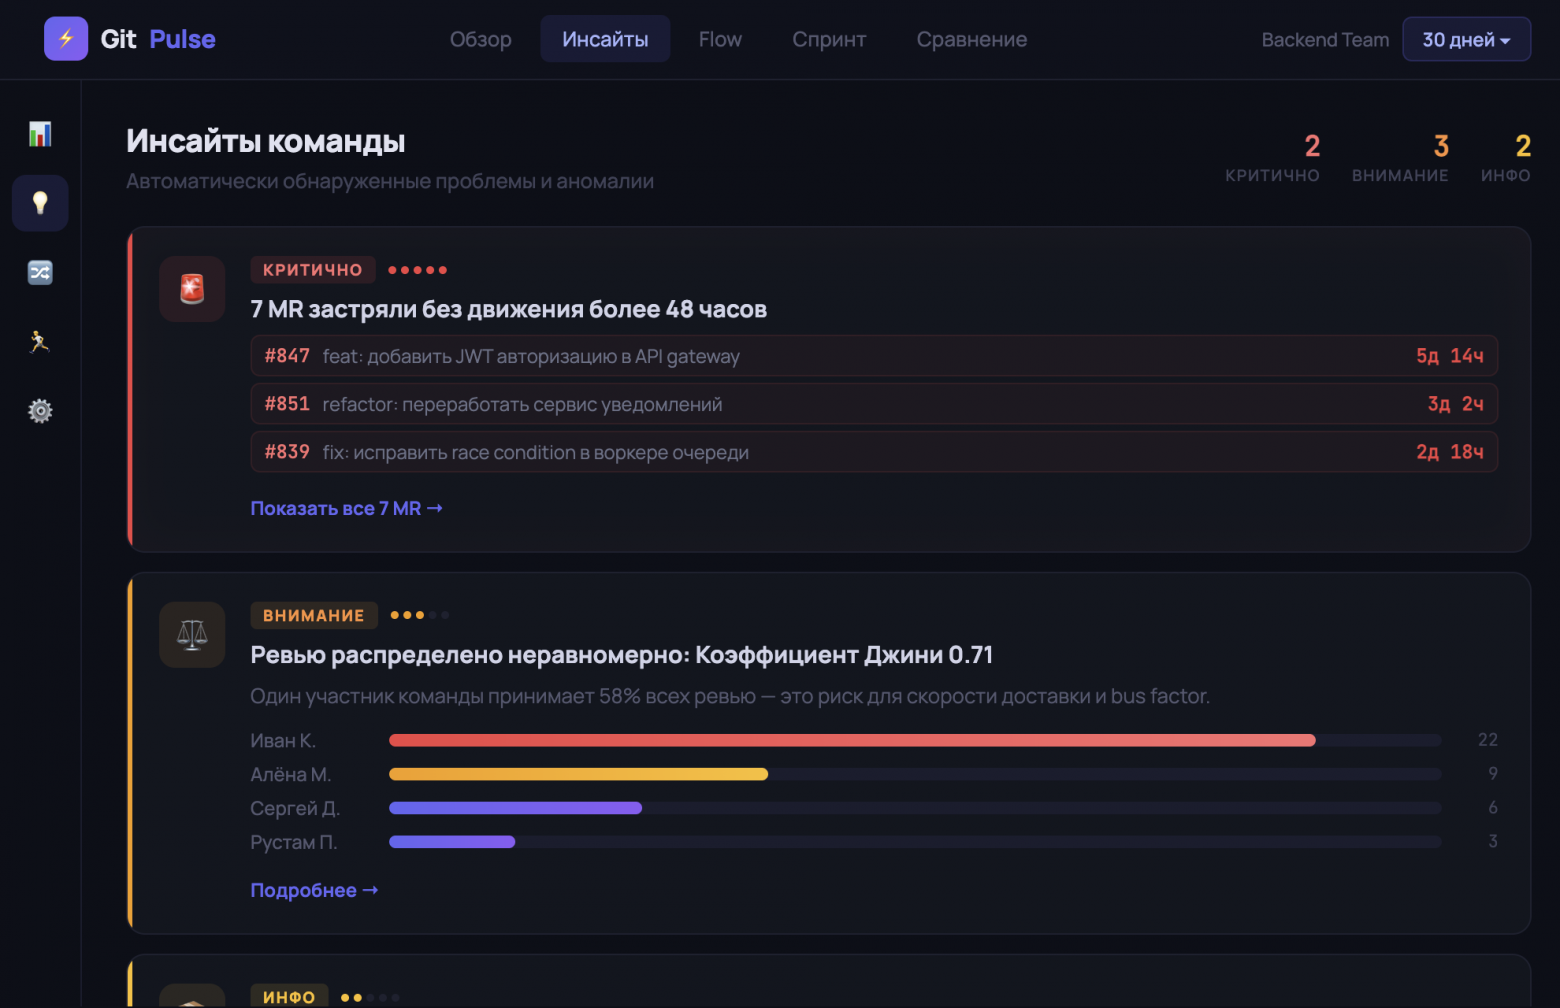The width and height of the screenshot is (1560, 1008).
Task: Select the lightbulb insights sidebar icon
Action: click(40, 203)
